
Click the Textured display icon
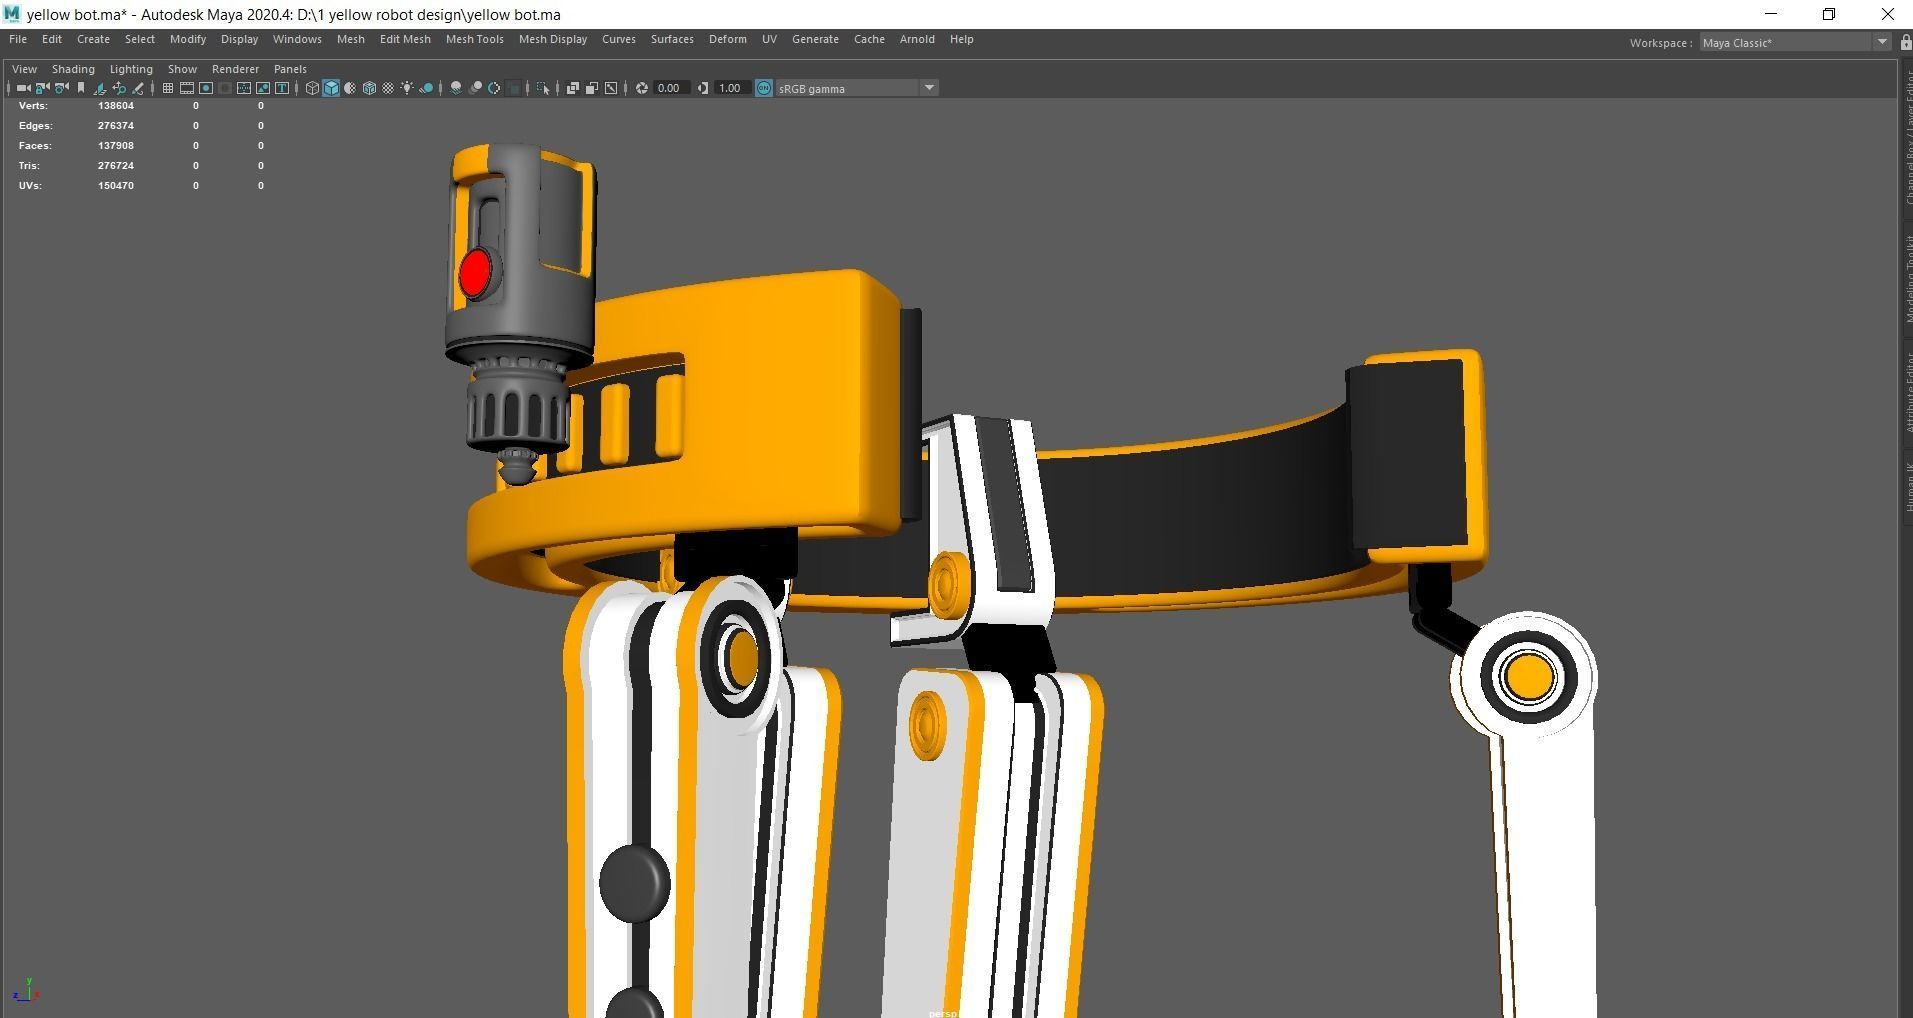388,88
